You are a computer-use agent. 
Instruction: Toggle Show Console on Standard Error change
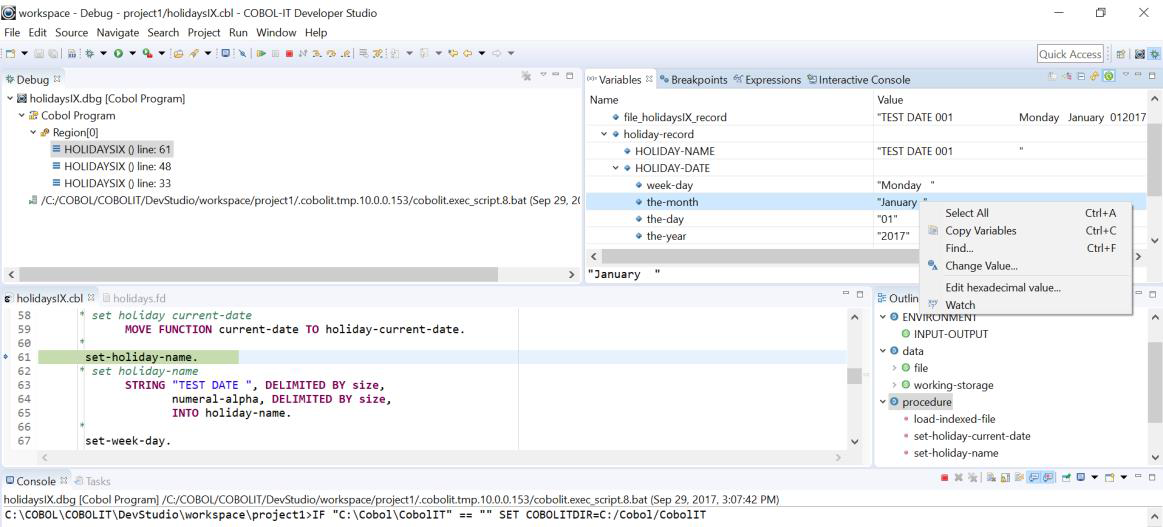coord(1048,477)
